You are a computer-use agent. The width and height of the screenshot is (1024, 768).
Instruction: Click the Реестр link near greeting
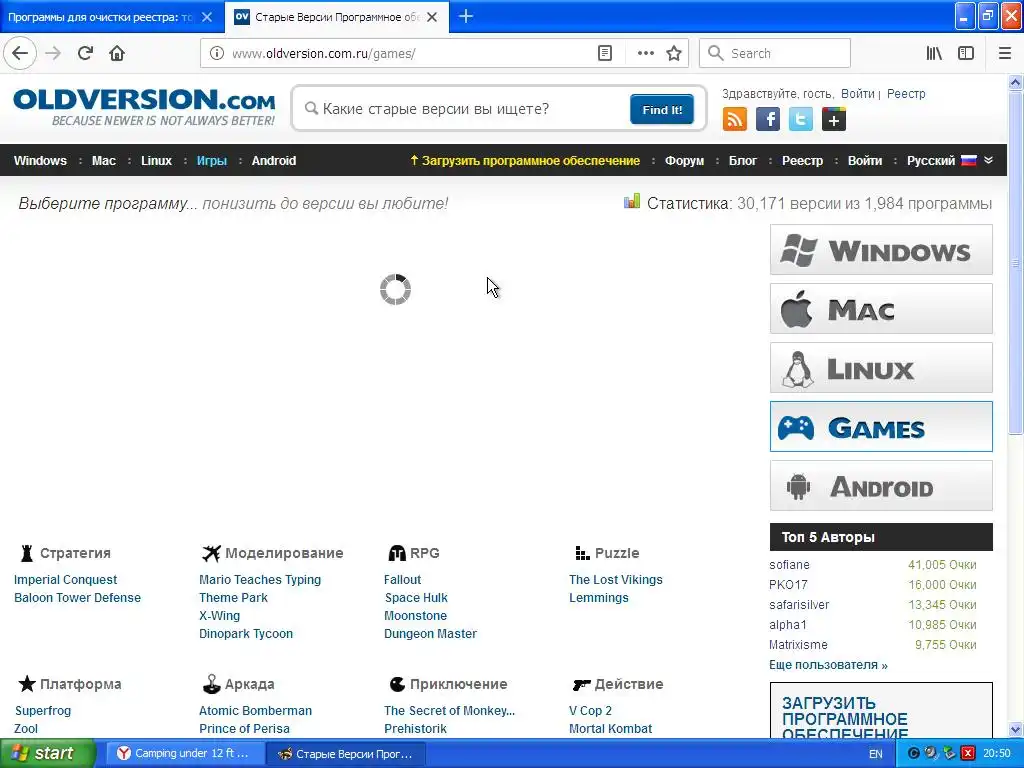click(906, 93)
